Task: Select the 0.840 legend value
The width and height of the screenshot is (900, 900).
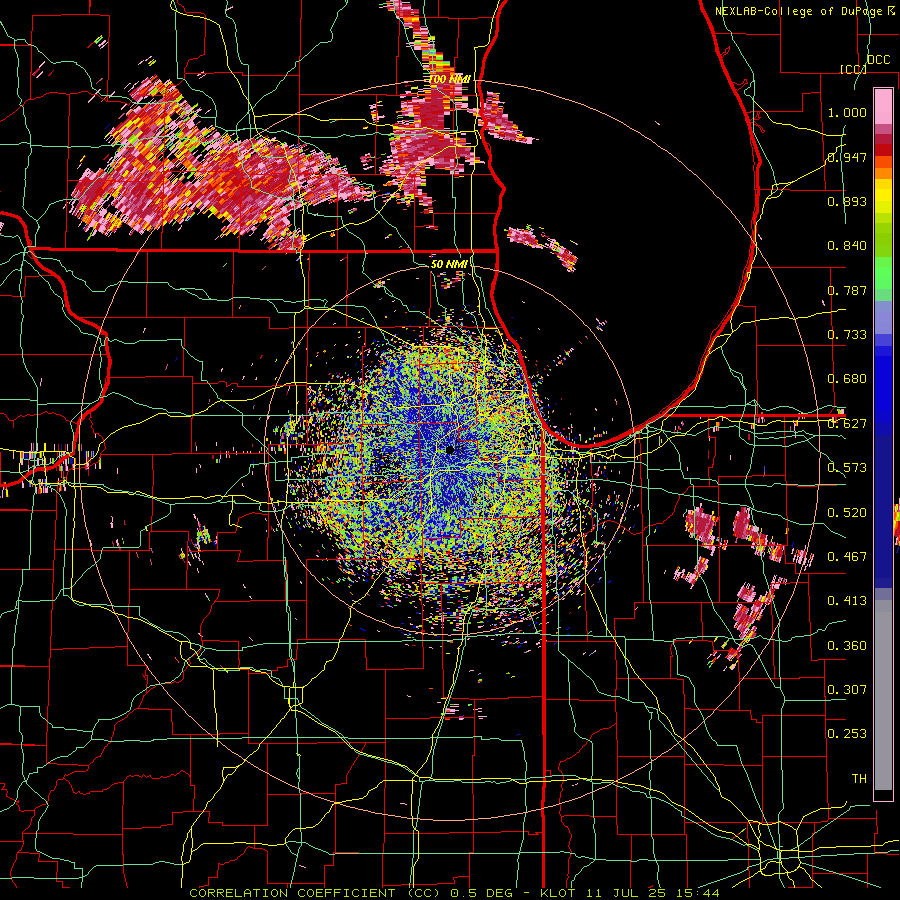Action: point(847,246)
